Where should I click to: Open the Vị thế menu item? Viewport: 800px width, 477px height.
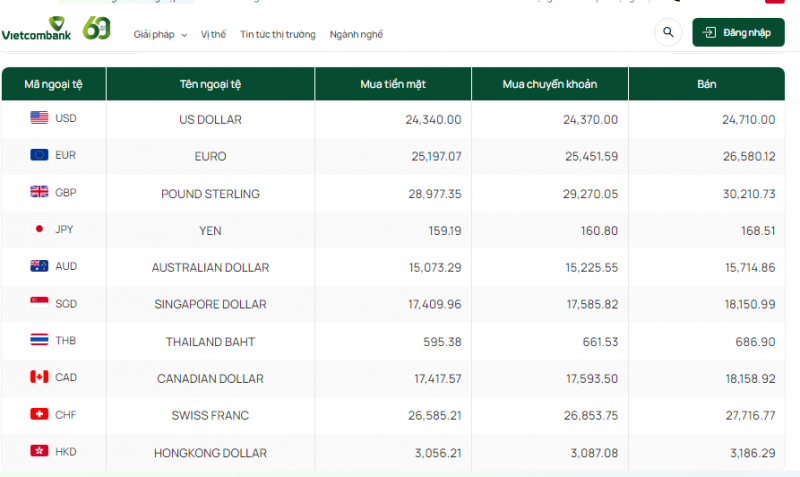pos(213,35)
